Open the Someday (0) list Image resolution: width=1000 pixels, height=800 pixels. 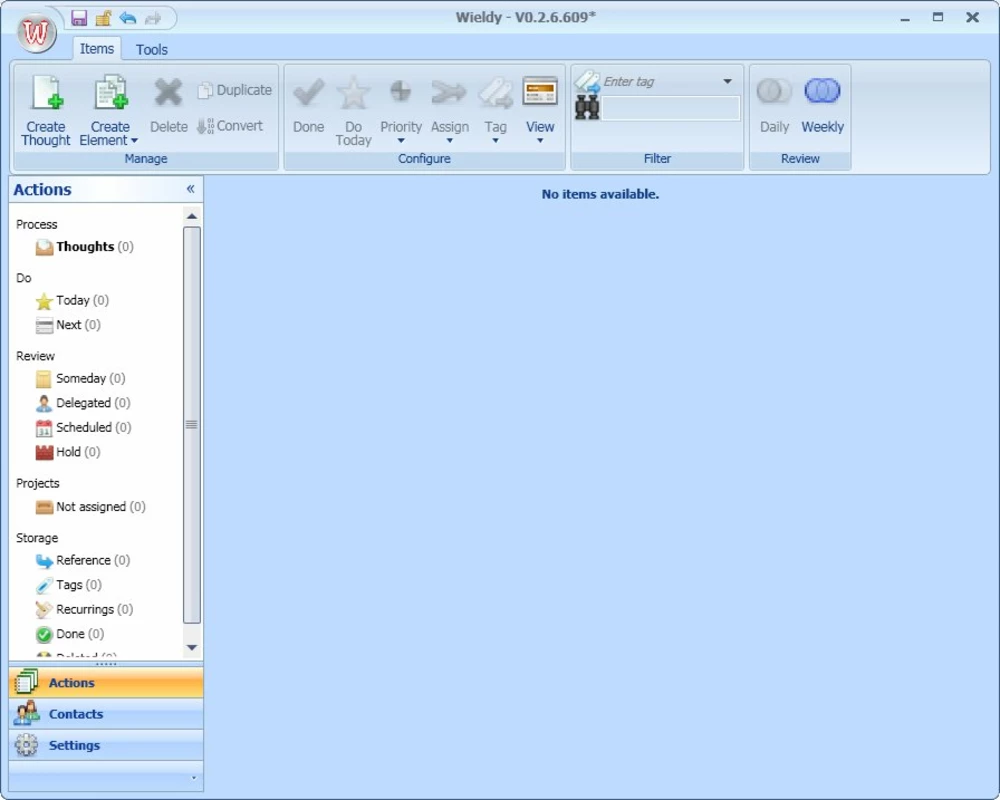point(80,378)
